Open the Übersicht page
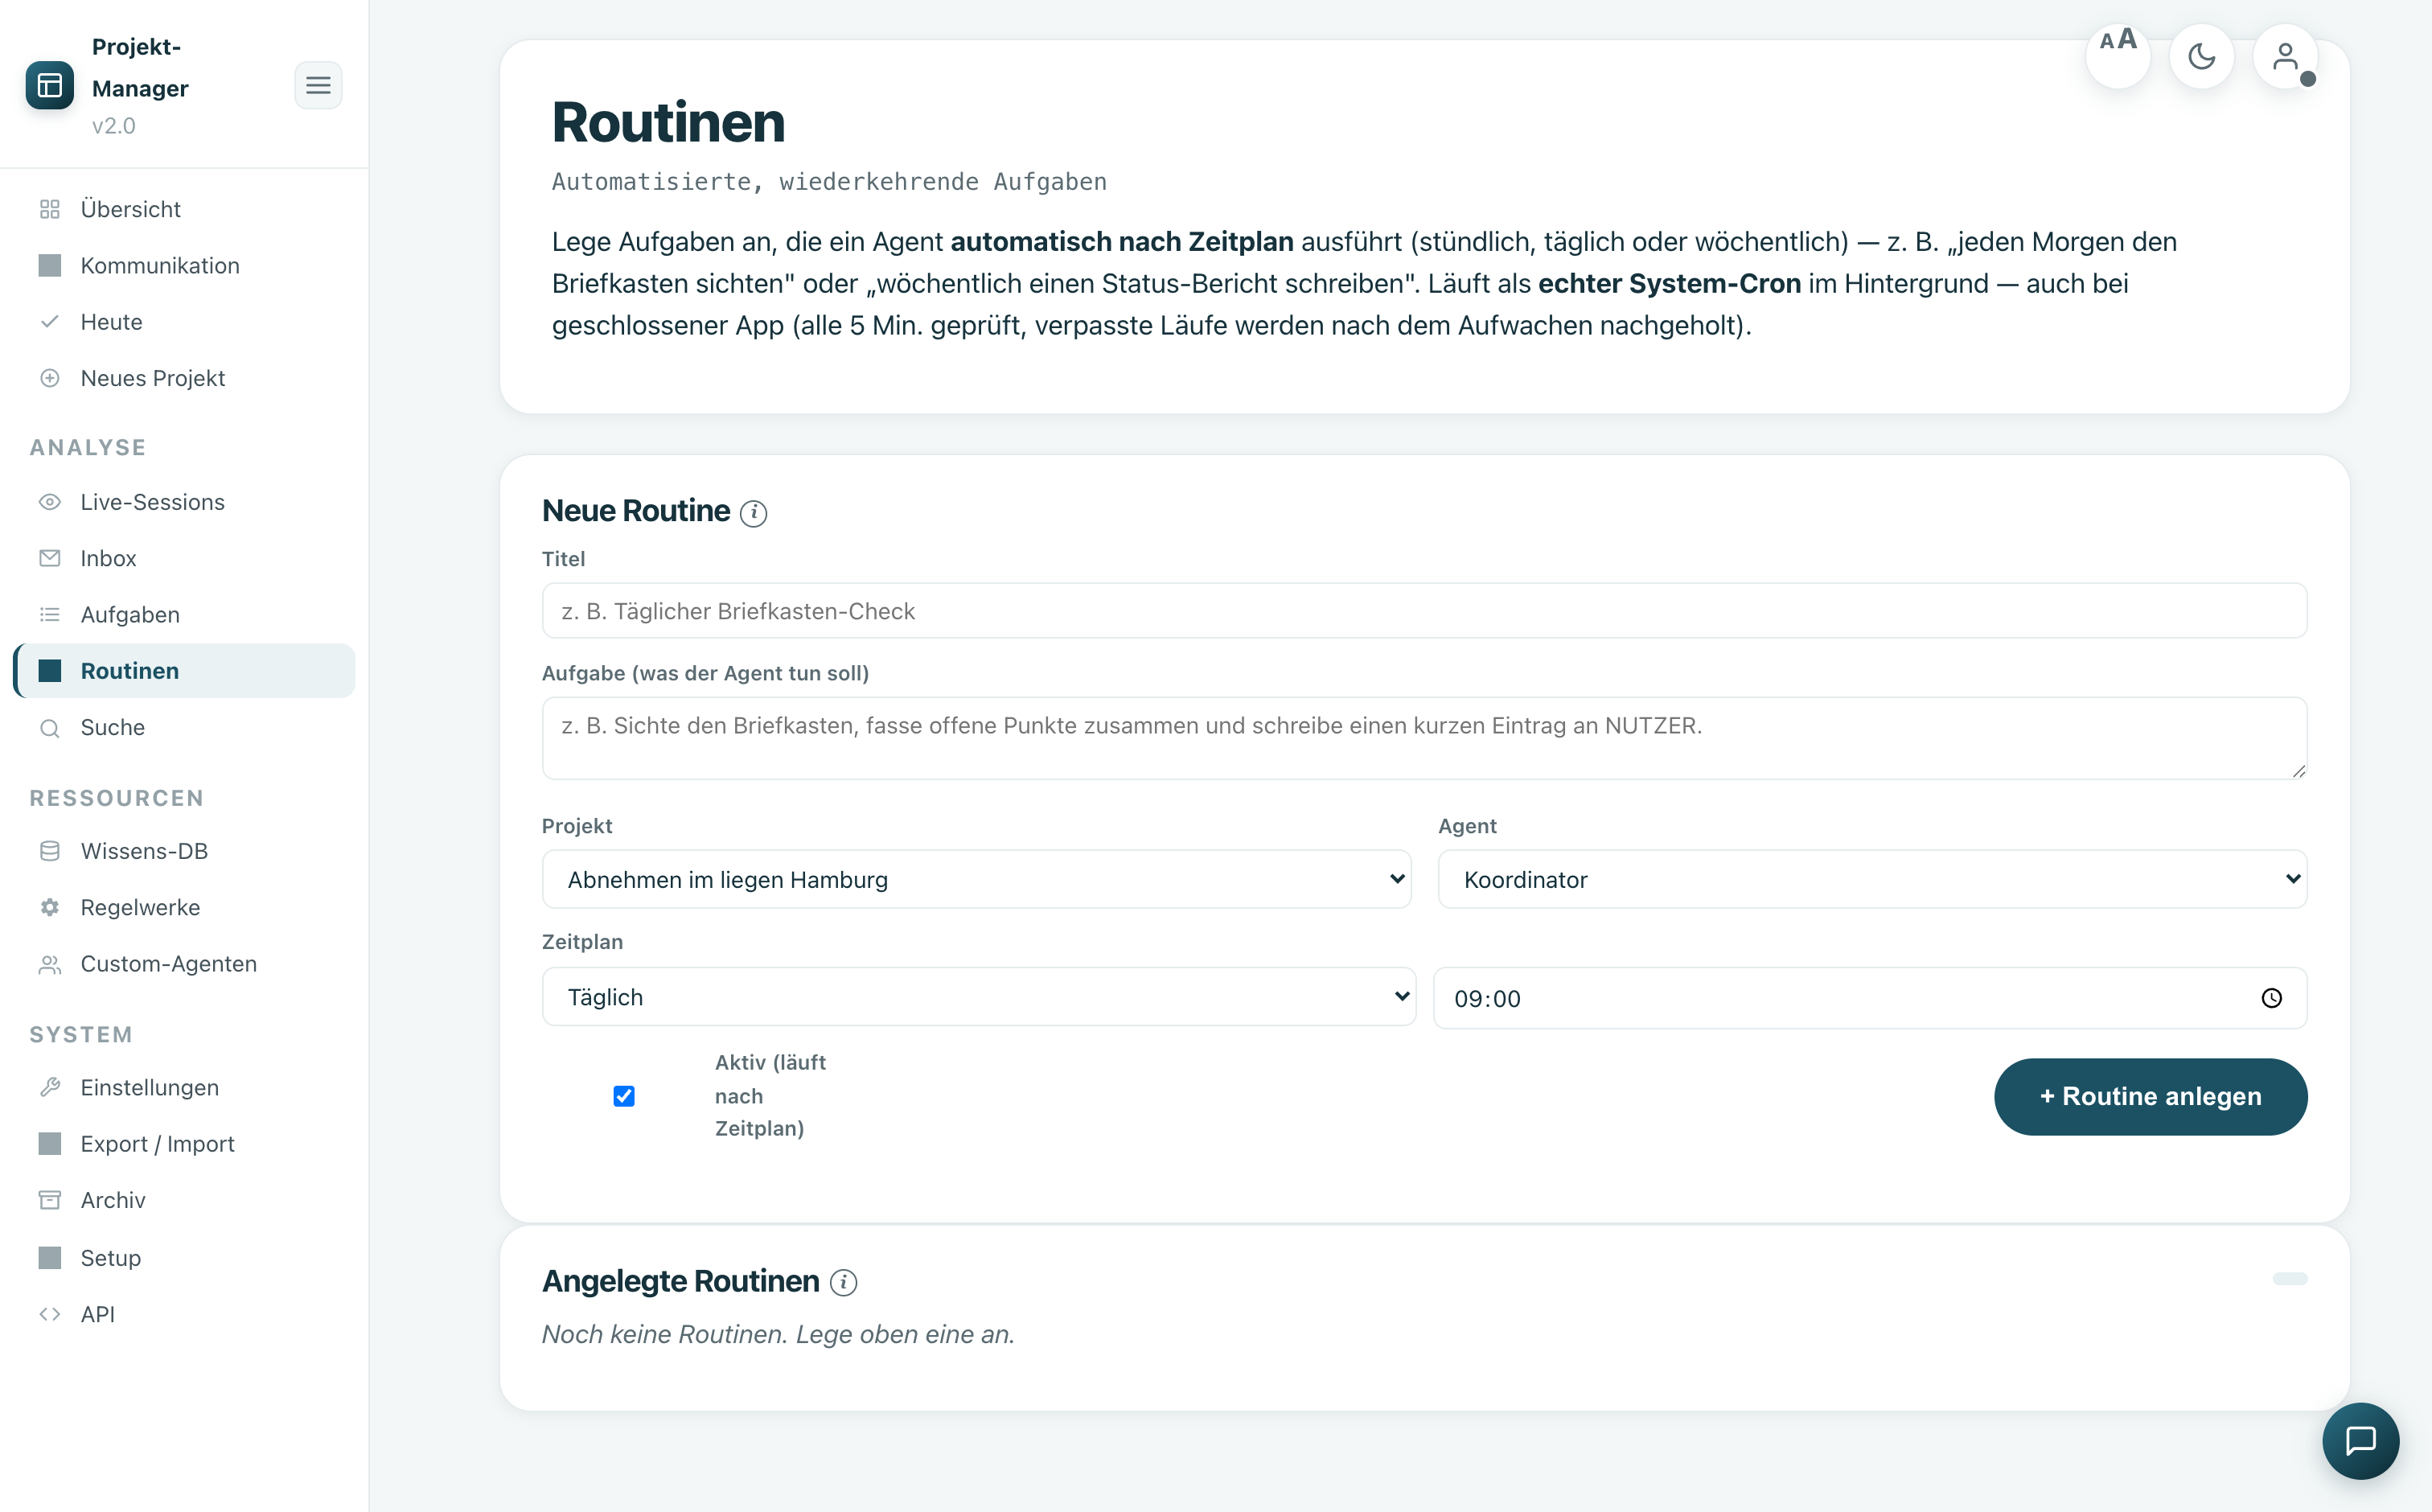2432x1512 pixels. [184, 209]
